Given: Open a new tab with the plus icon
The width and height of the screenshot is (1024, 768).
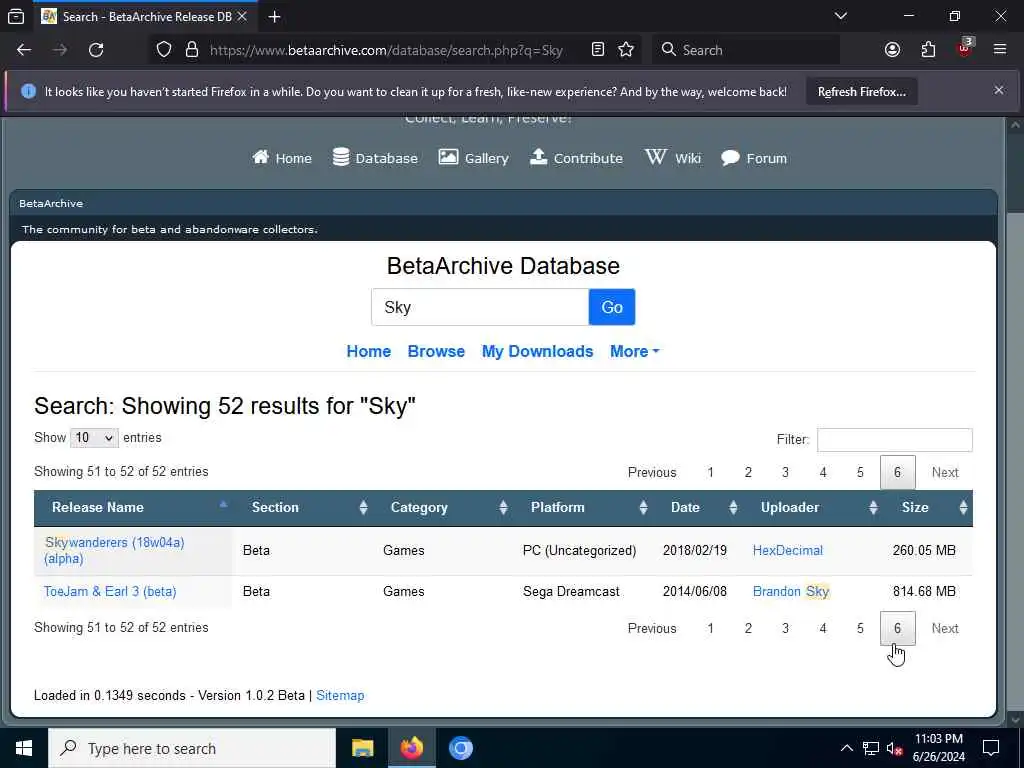Looking at the screenshot, I should [x=274, y=16].
